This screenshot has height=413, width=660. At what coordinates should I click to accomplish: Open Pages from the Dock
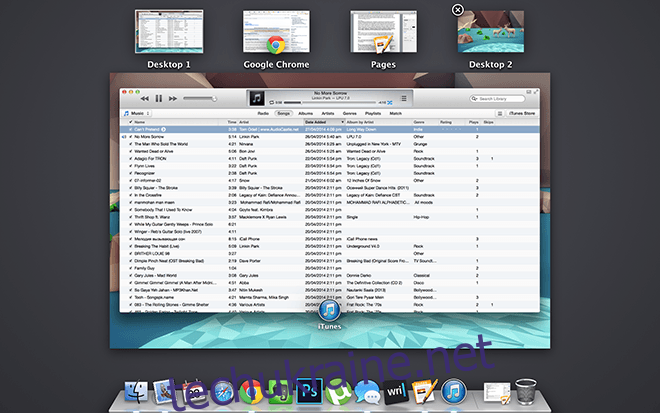424,392
